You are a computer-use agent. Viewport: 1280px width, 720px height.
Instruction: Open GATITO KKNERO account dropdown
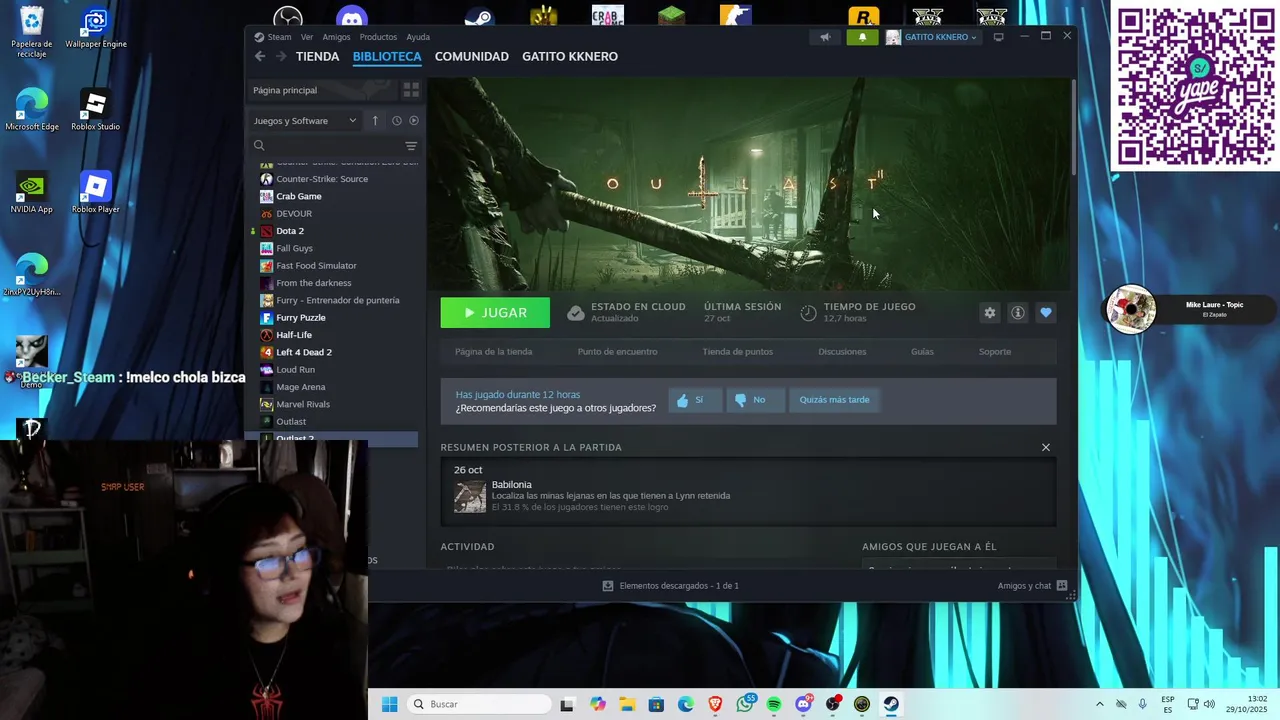pos(932,37)
